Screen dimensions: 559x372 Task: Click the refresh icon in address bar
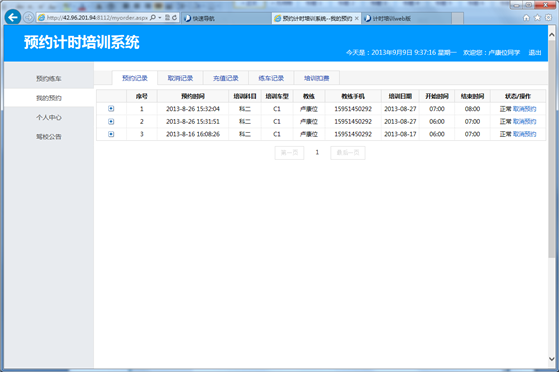pyautogui.click(x=175, y=17)
